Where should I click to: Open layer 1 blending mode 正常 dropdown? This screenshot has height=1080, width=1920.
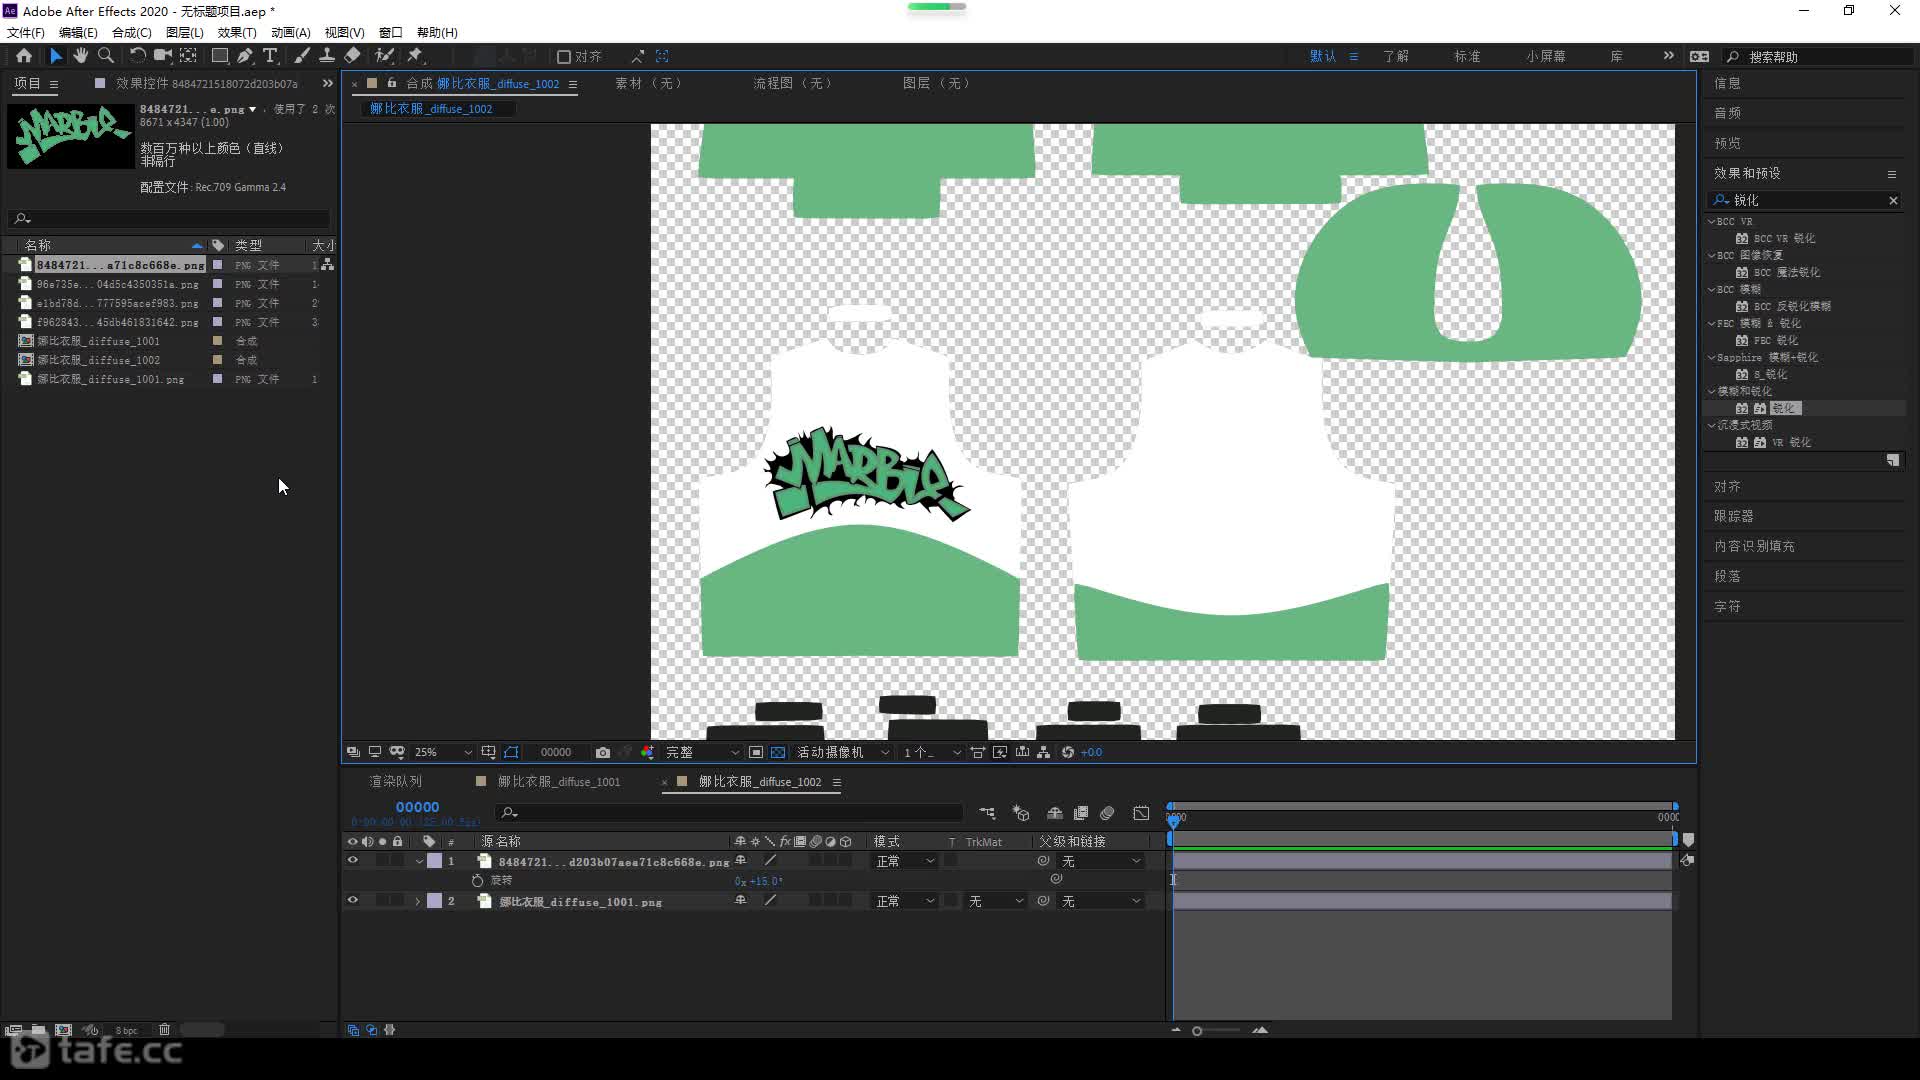(905, 861)
